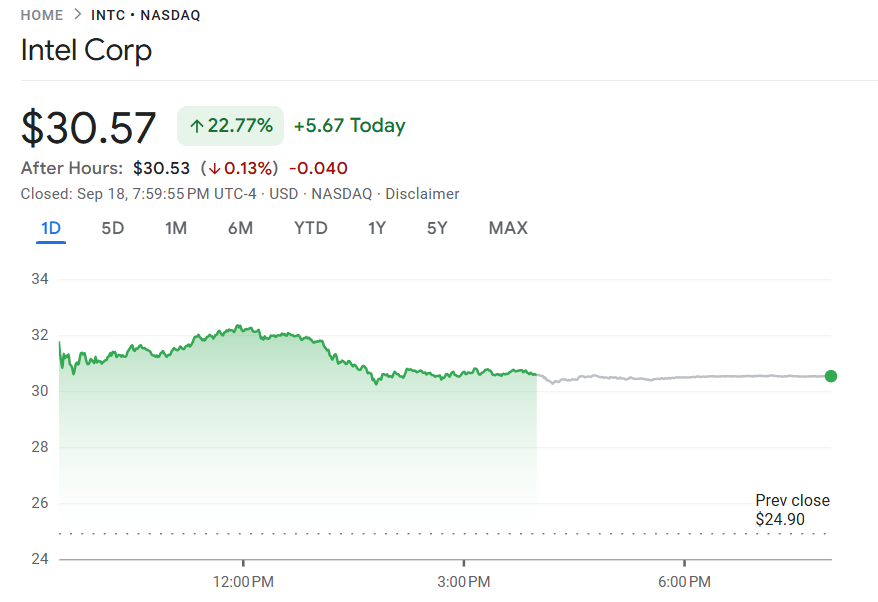Go to the HOME breadcrumb link
The height and width of the screenshot is (602, 878).
(x=42, y=16)
